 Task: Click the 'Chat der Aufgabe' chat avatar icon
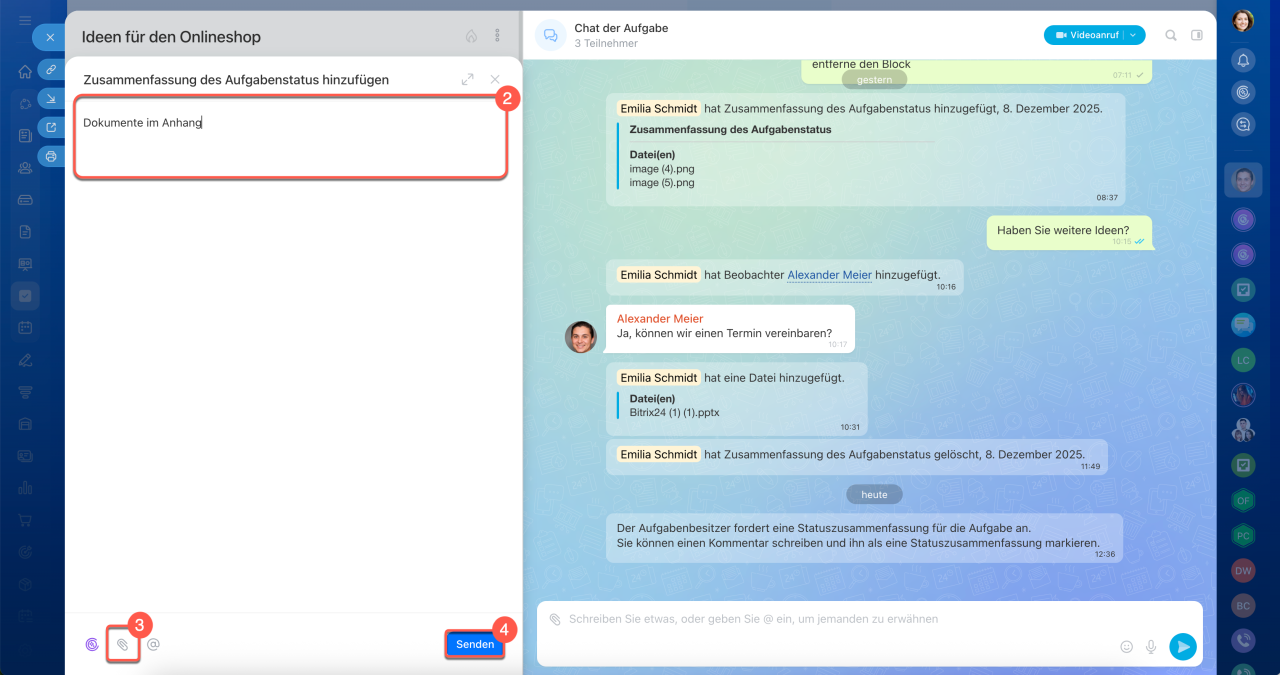pos(550,35)
